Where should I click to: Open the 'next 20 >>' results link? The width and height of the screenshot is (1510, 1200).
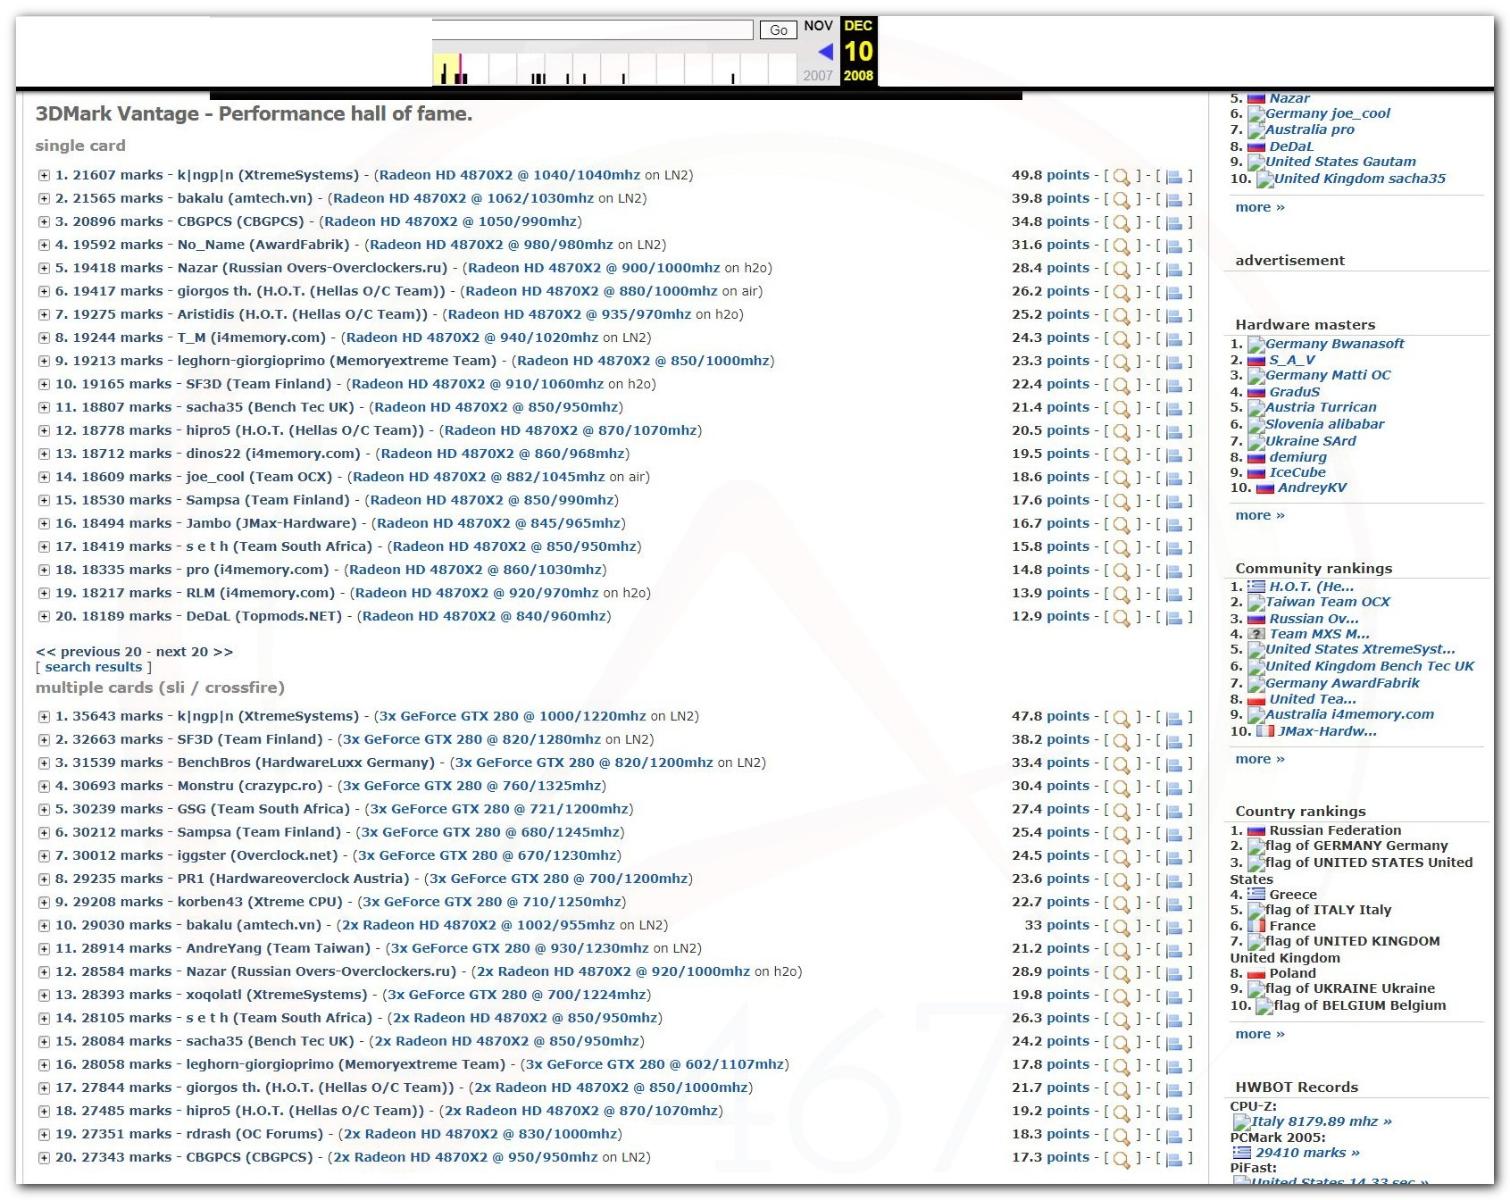(194, 652)
